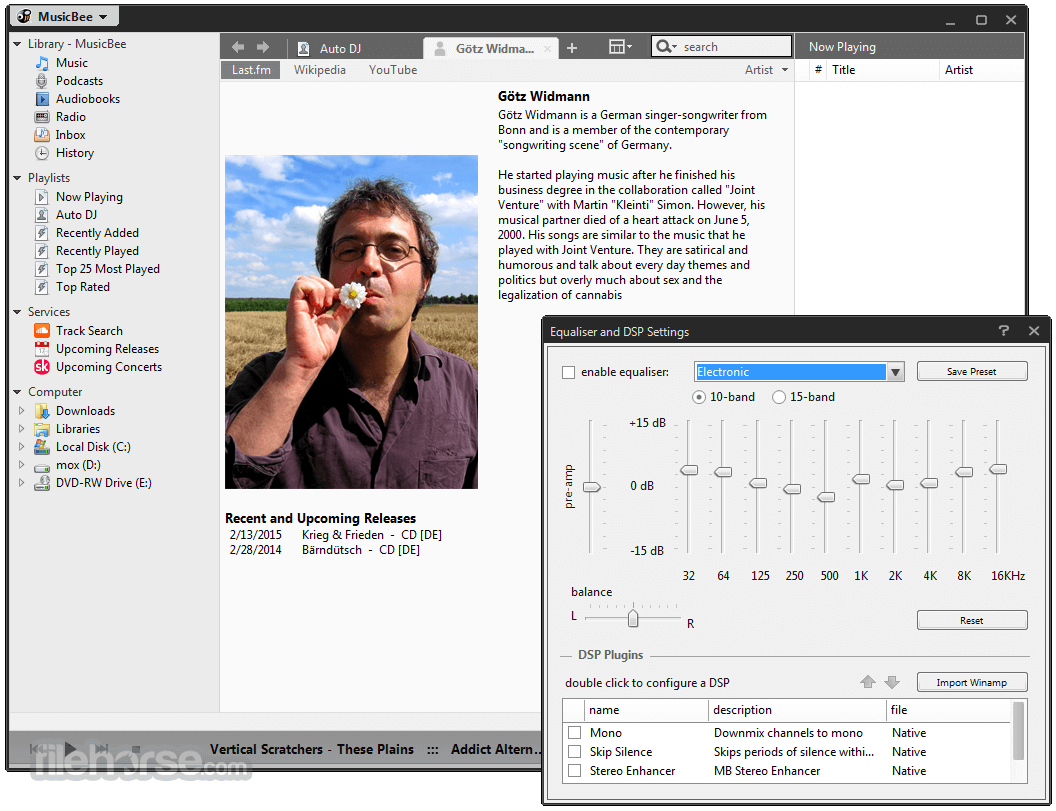
Task: Expand the Local Disk (C:) node
Action: (22, 447)
